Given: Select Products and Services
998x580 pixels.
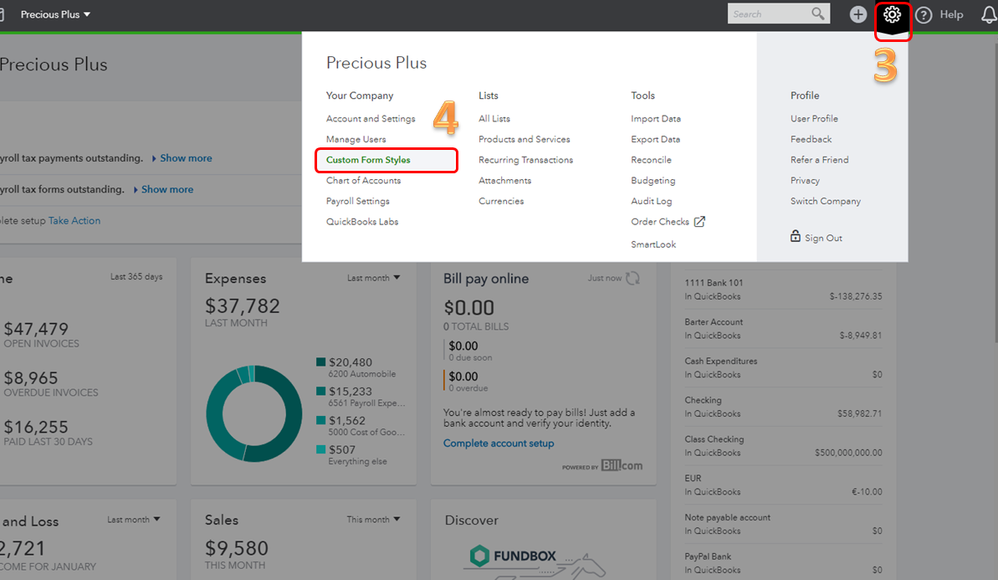Looking at the screenshot, I should click(x=524, y=139).
